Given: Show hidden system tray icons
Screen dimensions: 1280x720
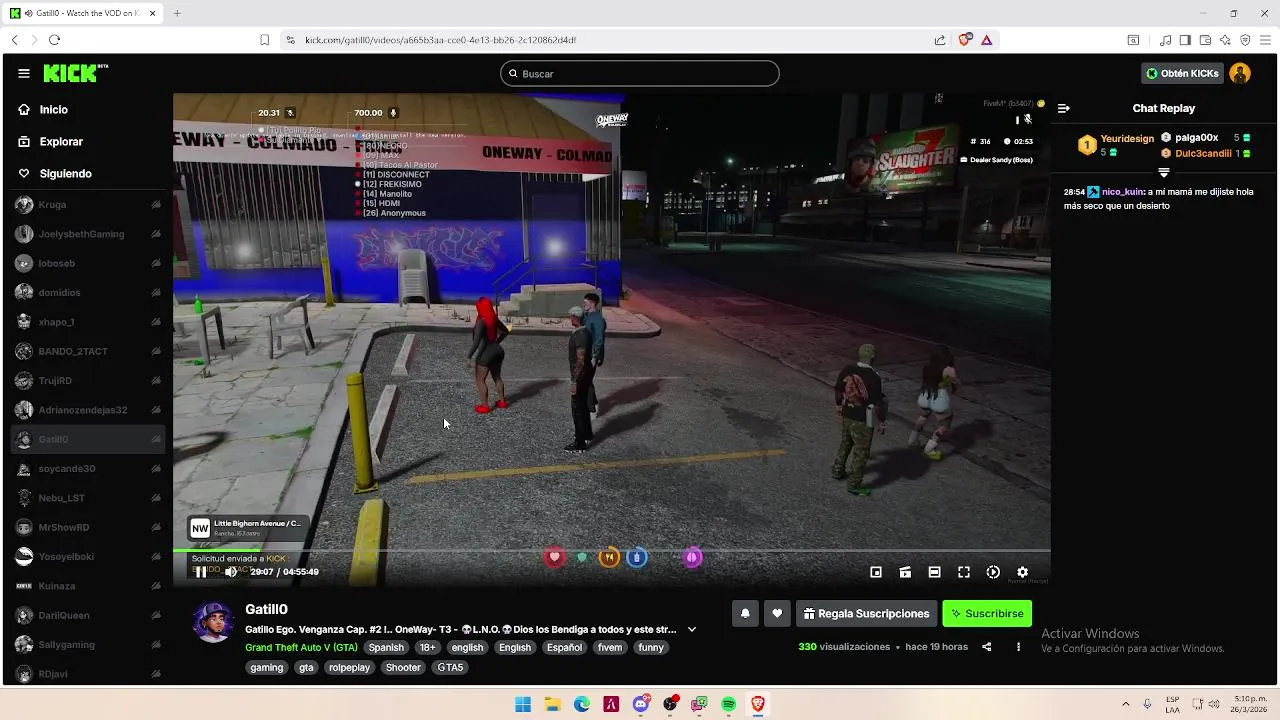Looking at the screenshot, I should click(1125, 704).
